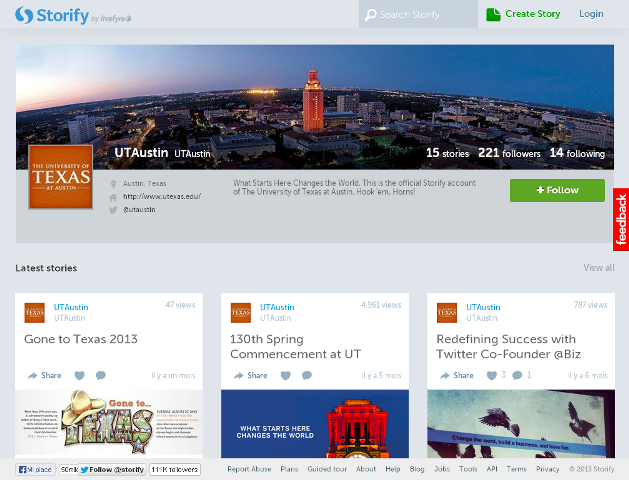Image resolution: width=629 pixels, height=480 pixels.
Task: Click UTAustin author name on Gone to Texas card
Action: point(71,307)
